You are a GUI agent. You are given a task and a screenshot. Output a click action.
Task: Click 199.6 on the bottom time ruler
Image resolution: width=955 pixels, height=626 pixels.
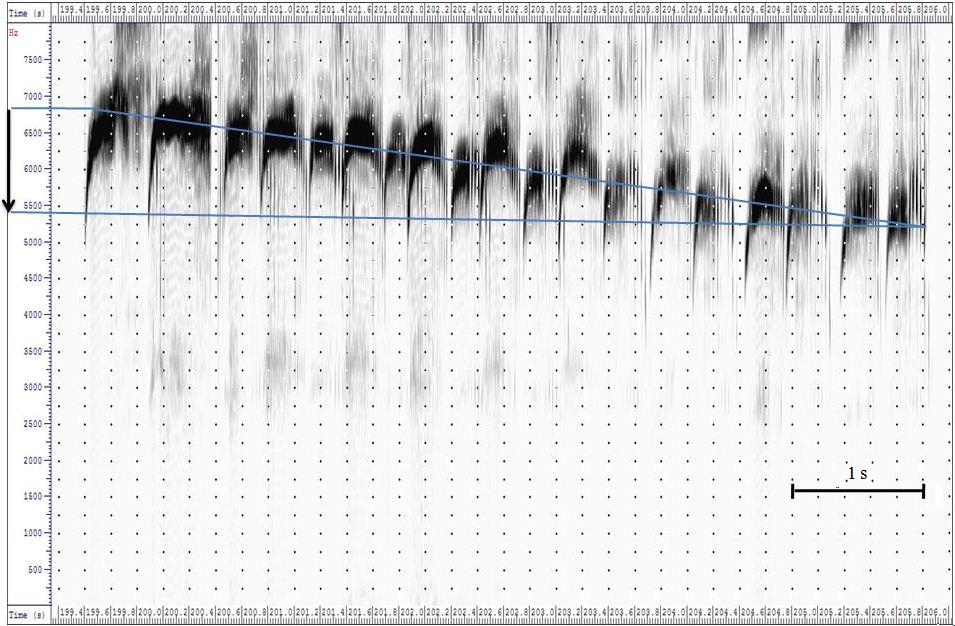97,614
